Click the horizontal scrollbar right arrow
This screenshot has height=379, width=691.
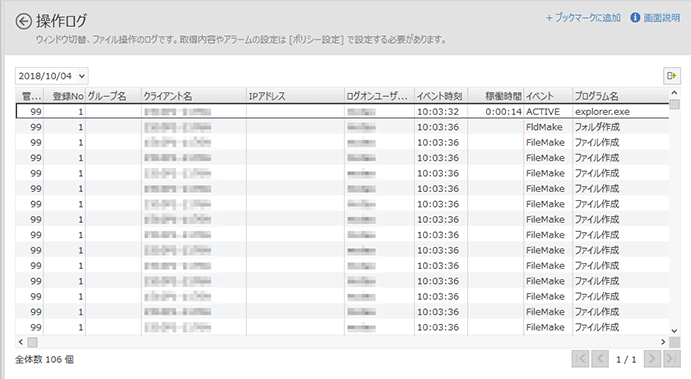tap(663, 342)
